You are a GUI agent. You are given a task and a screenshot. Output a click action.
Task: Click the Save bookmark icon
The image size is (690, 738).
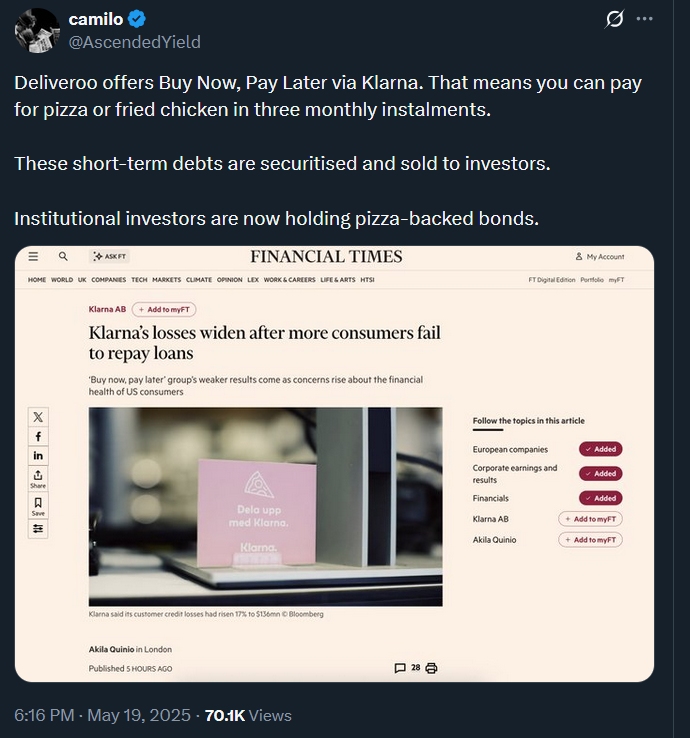(x=38, y=506)
